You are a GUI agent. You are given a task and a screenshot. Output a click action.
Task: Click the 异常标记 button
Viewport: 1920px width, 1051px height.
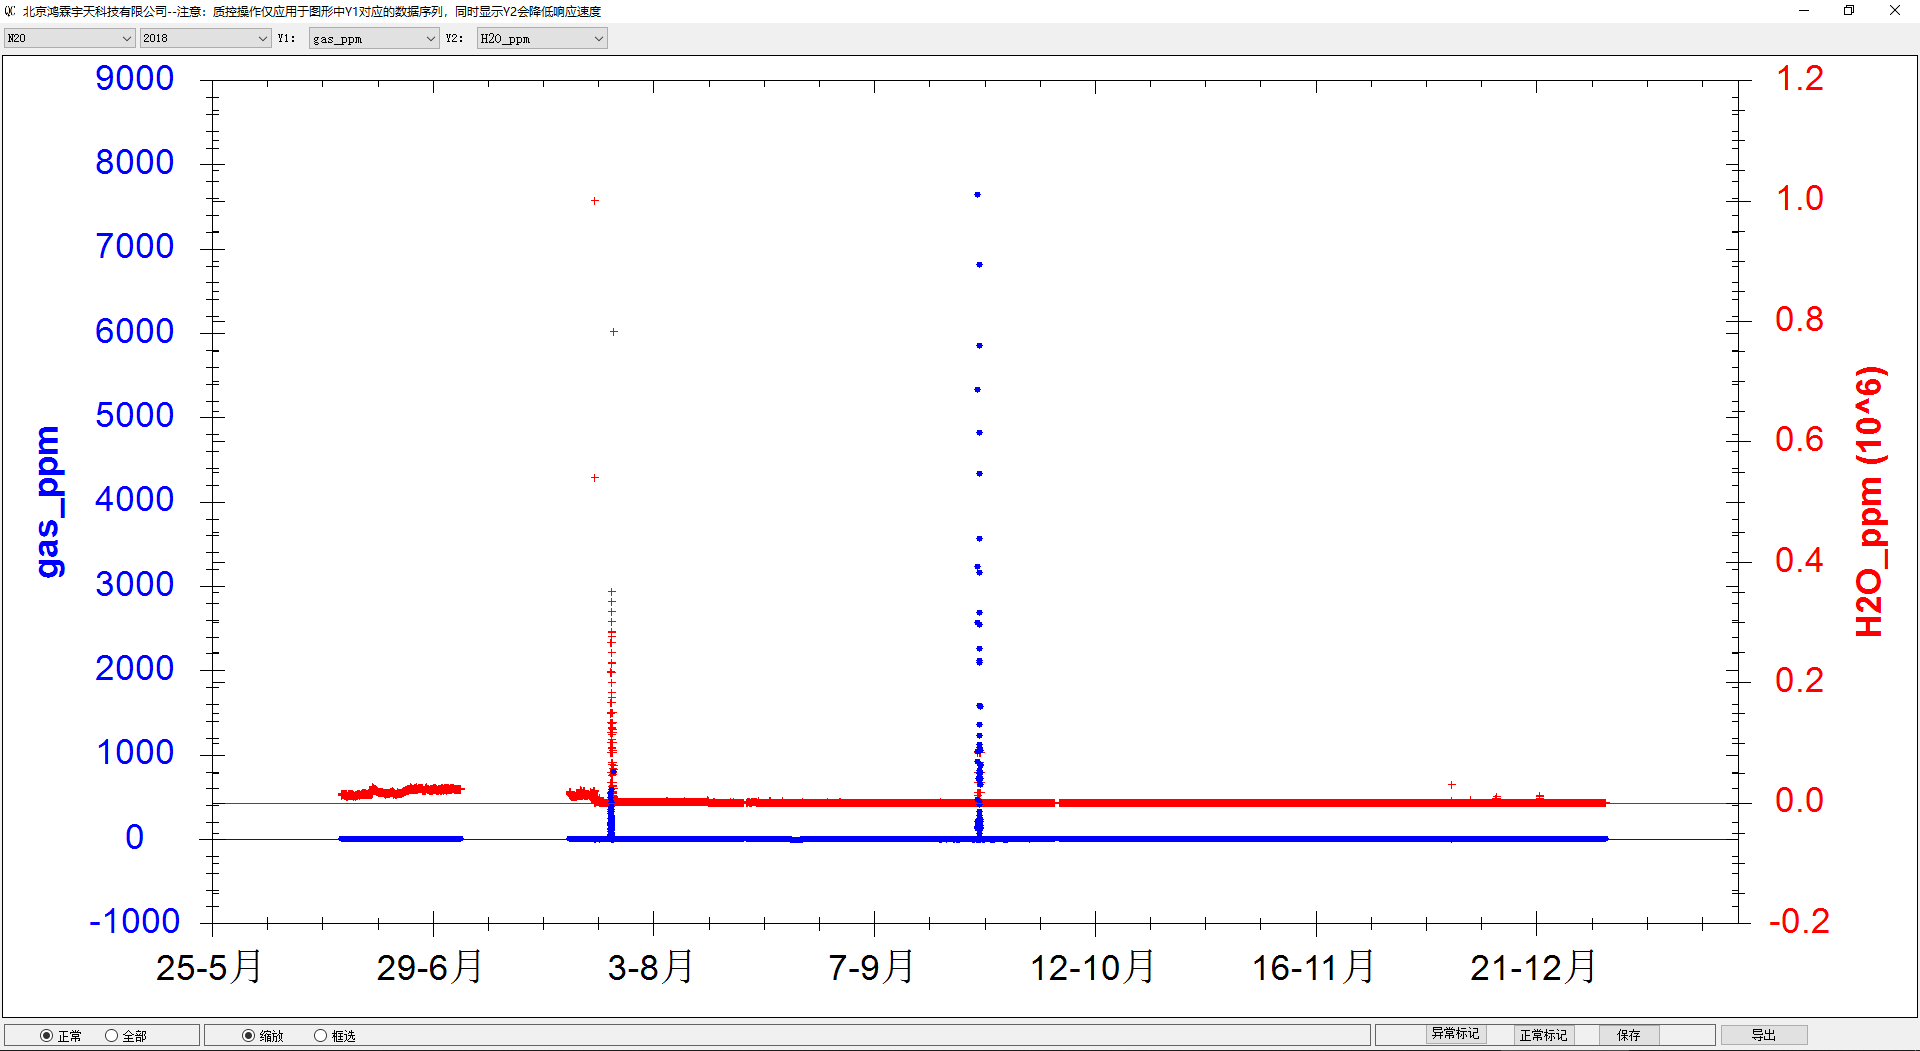pyautogui.click(x=1455, y=1034)
